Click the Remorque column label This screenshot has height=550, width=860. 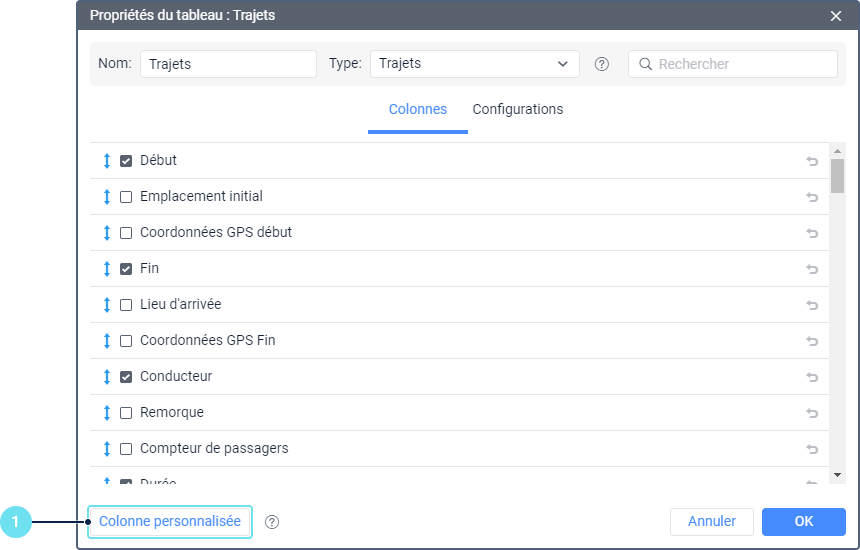[x=172, y=412]
